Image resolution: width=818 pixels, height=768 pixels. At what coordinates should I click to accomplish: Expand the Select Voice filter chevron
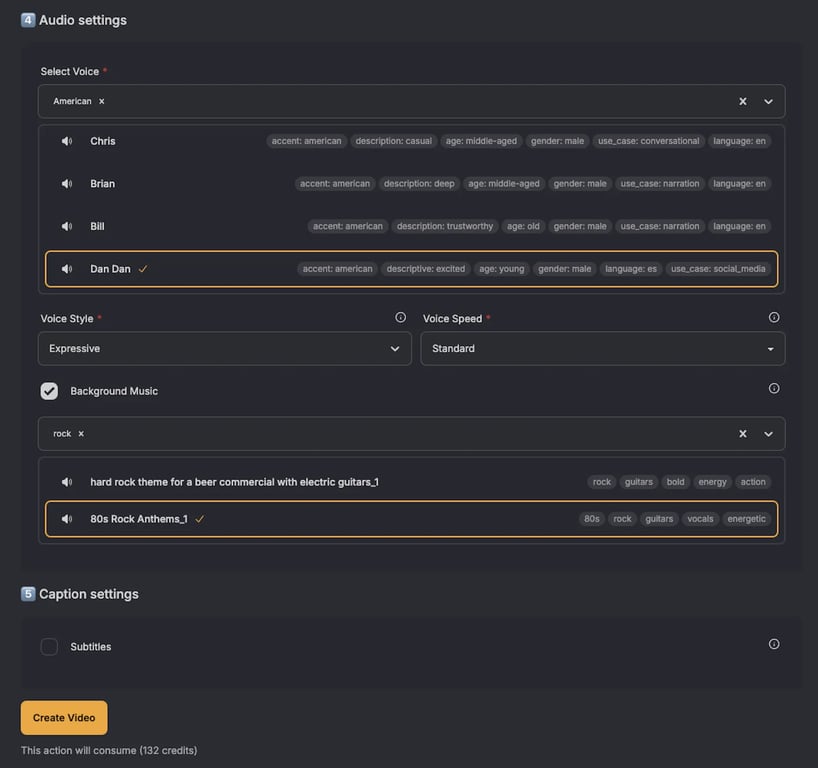[x=768, y=102]
